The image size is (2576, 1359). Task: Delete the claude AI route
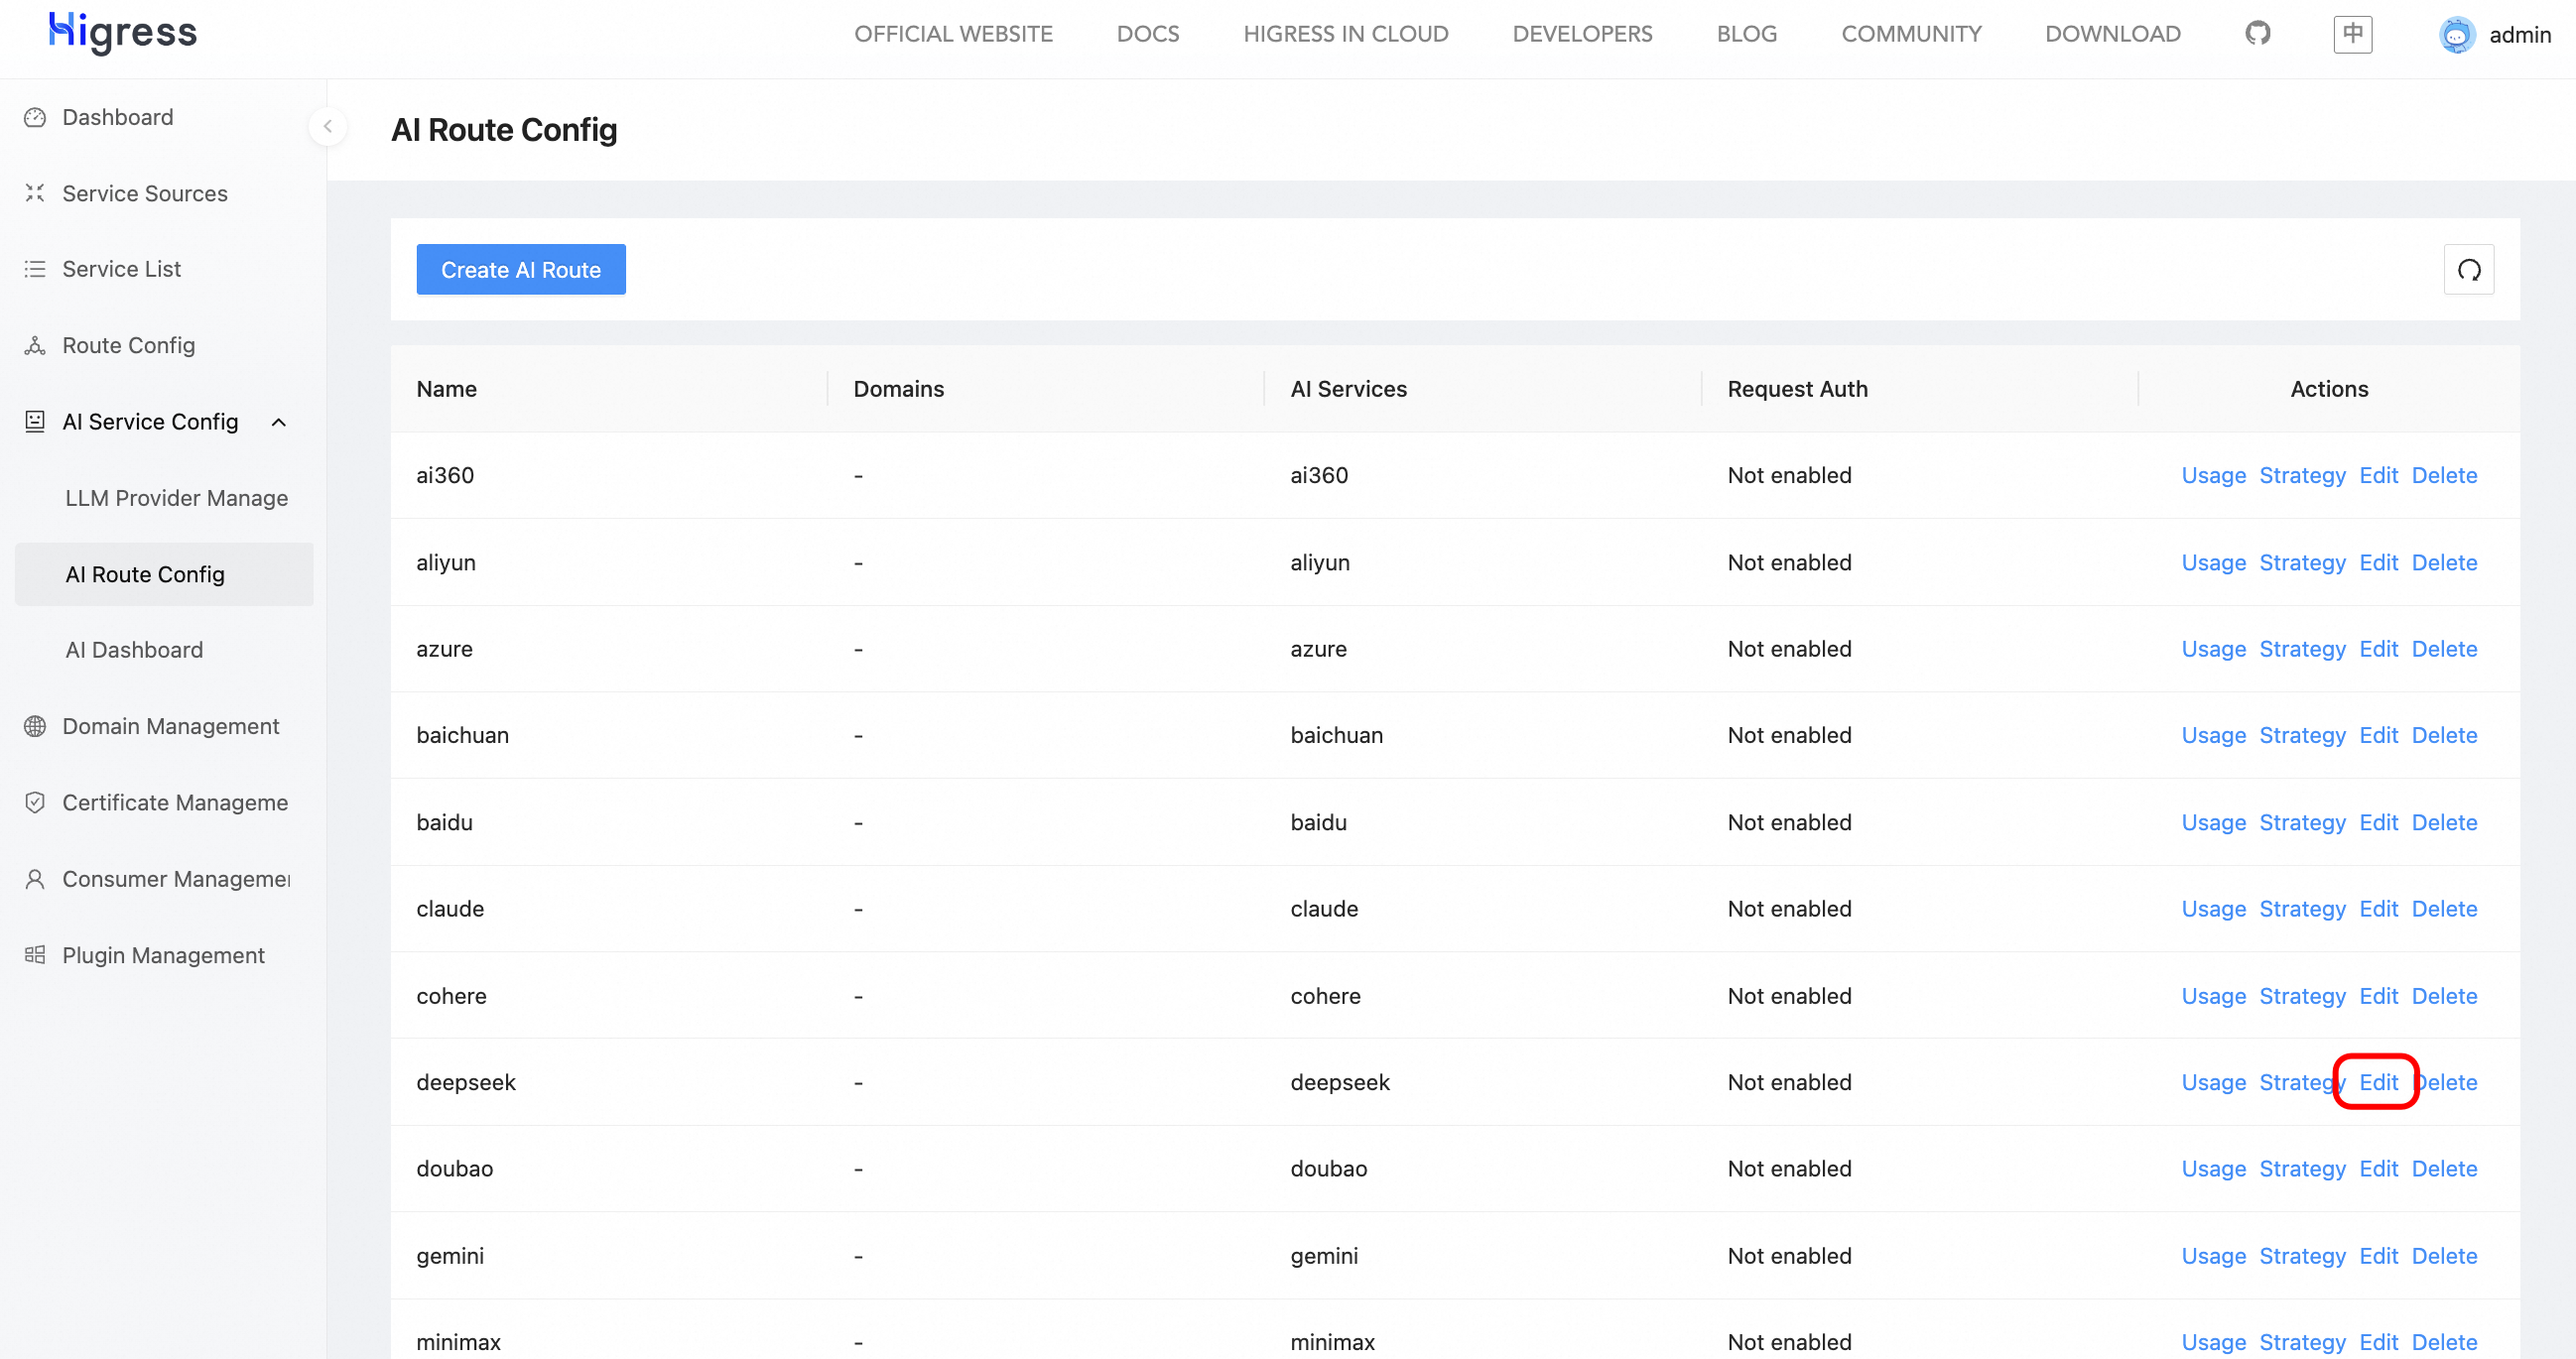2443,909
